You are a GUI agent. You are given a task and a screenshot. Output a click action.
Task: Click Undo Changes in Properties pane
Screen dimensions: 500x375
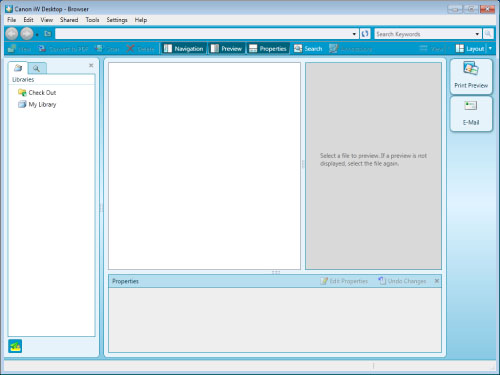[402, 281]
